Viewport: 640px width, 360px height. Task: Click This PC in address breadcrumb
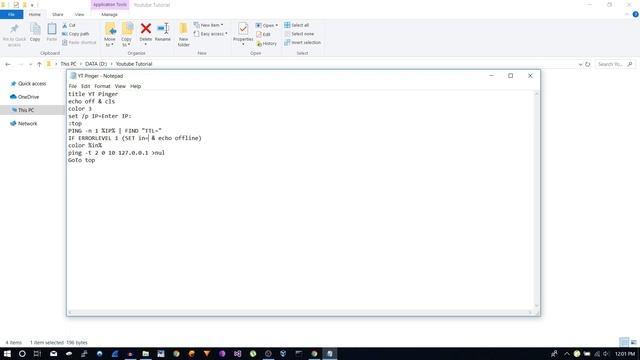click(x=68, y=64)
